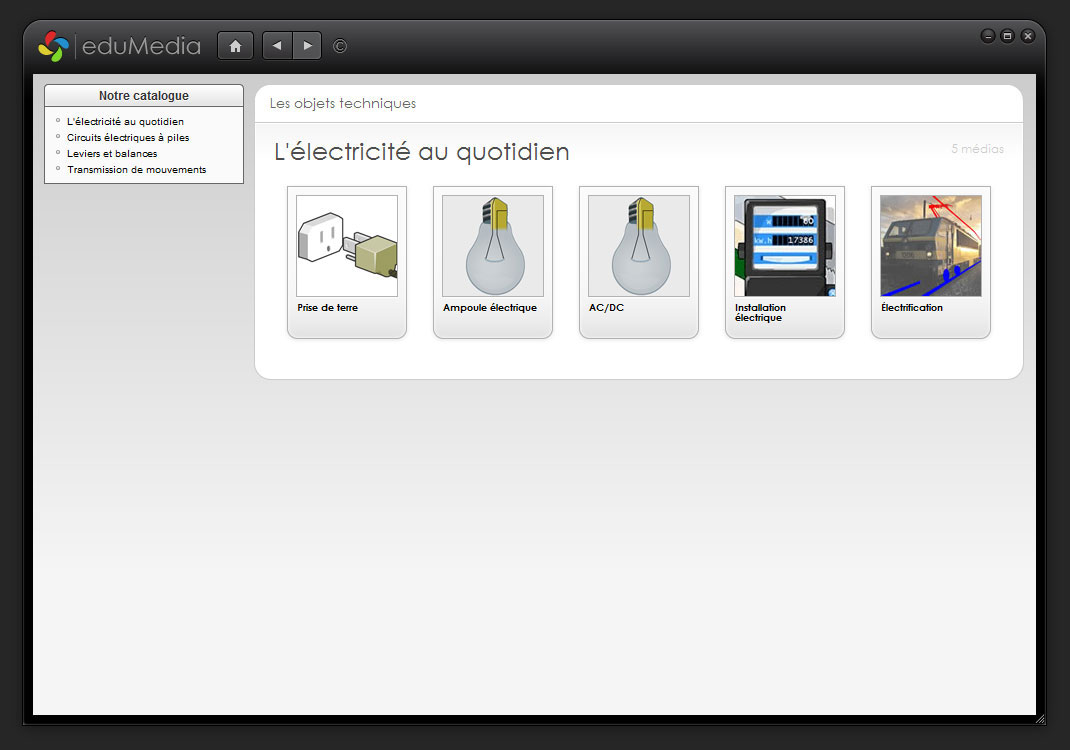Click the window resize grip corner
Screen dimensions: 1070x750
click(x=1040, y=719)
